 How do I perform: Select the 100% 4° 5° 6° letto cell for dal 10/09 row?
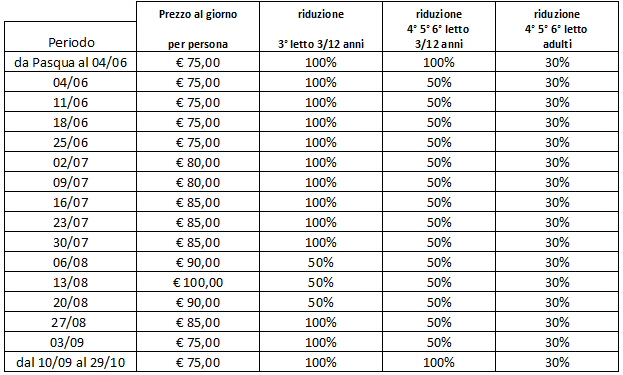(439, 362)
